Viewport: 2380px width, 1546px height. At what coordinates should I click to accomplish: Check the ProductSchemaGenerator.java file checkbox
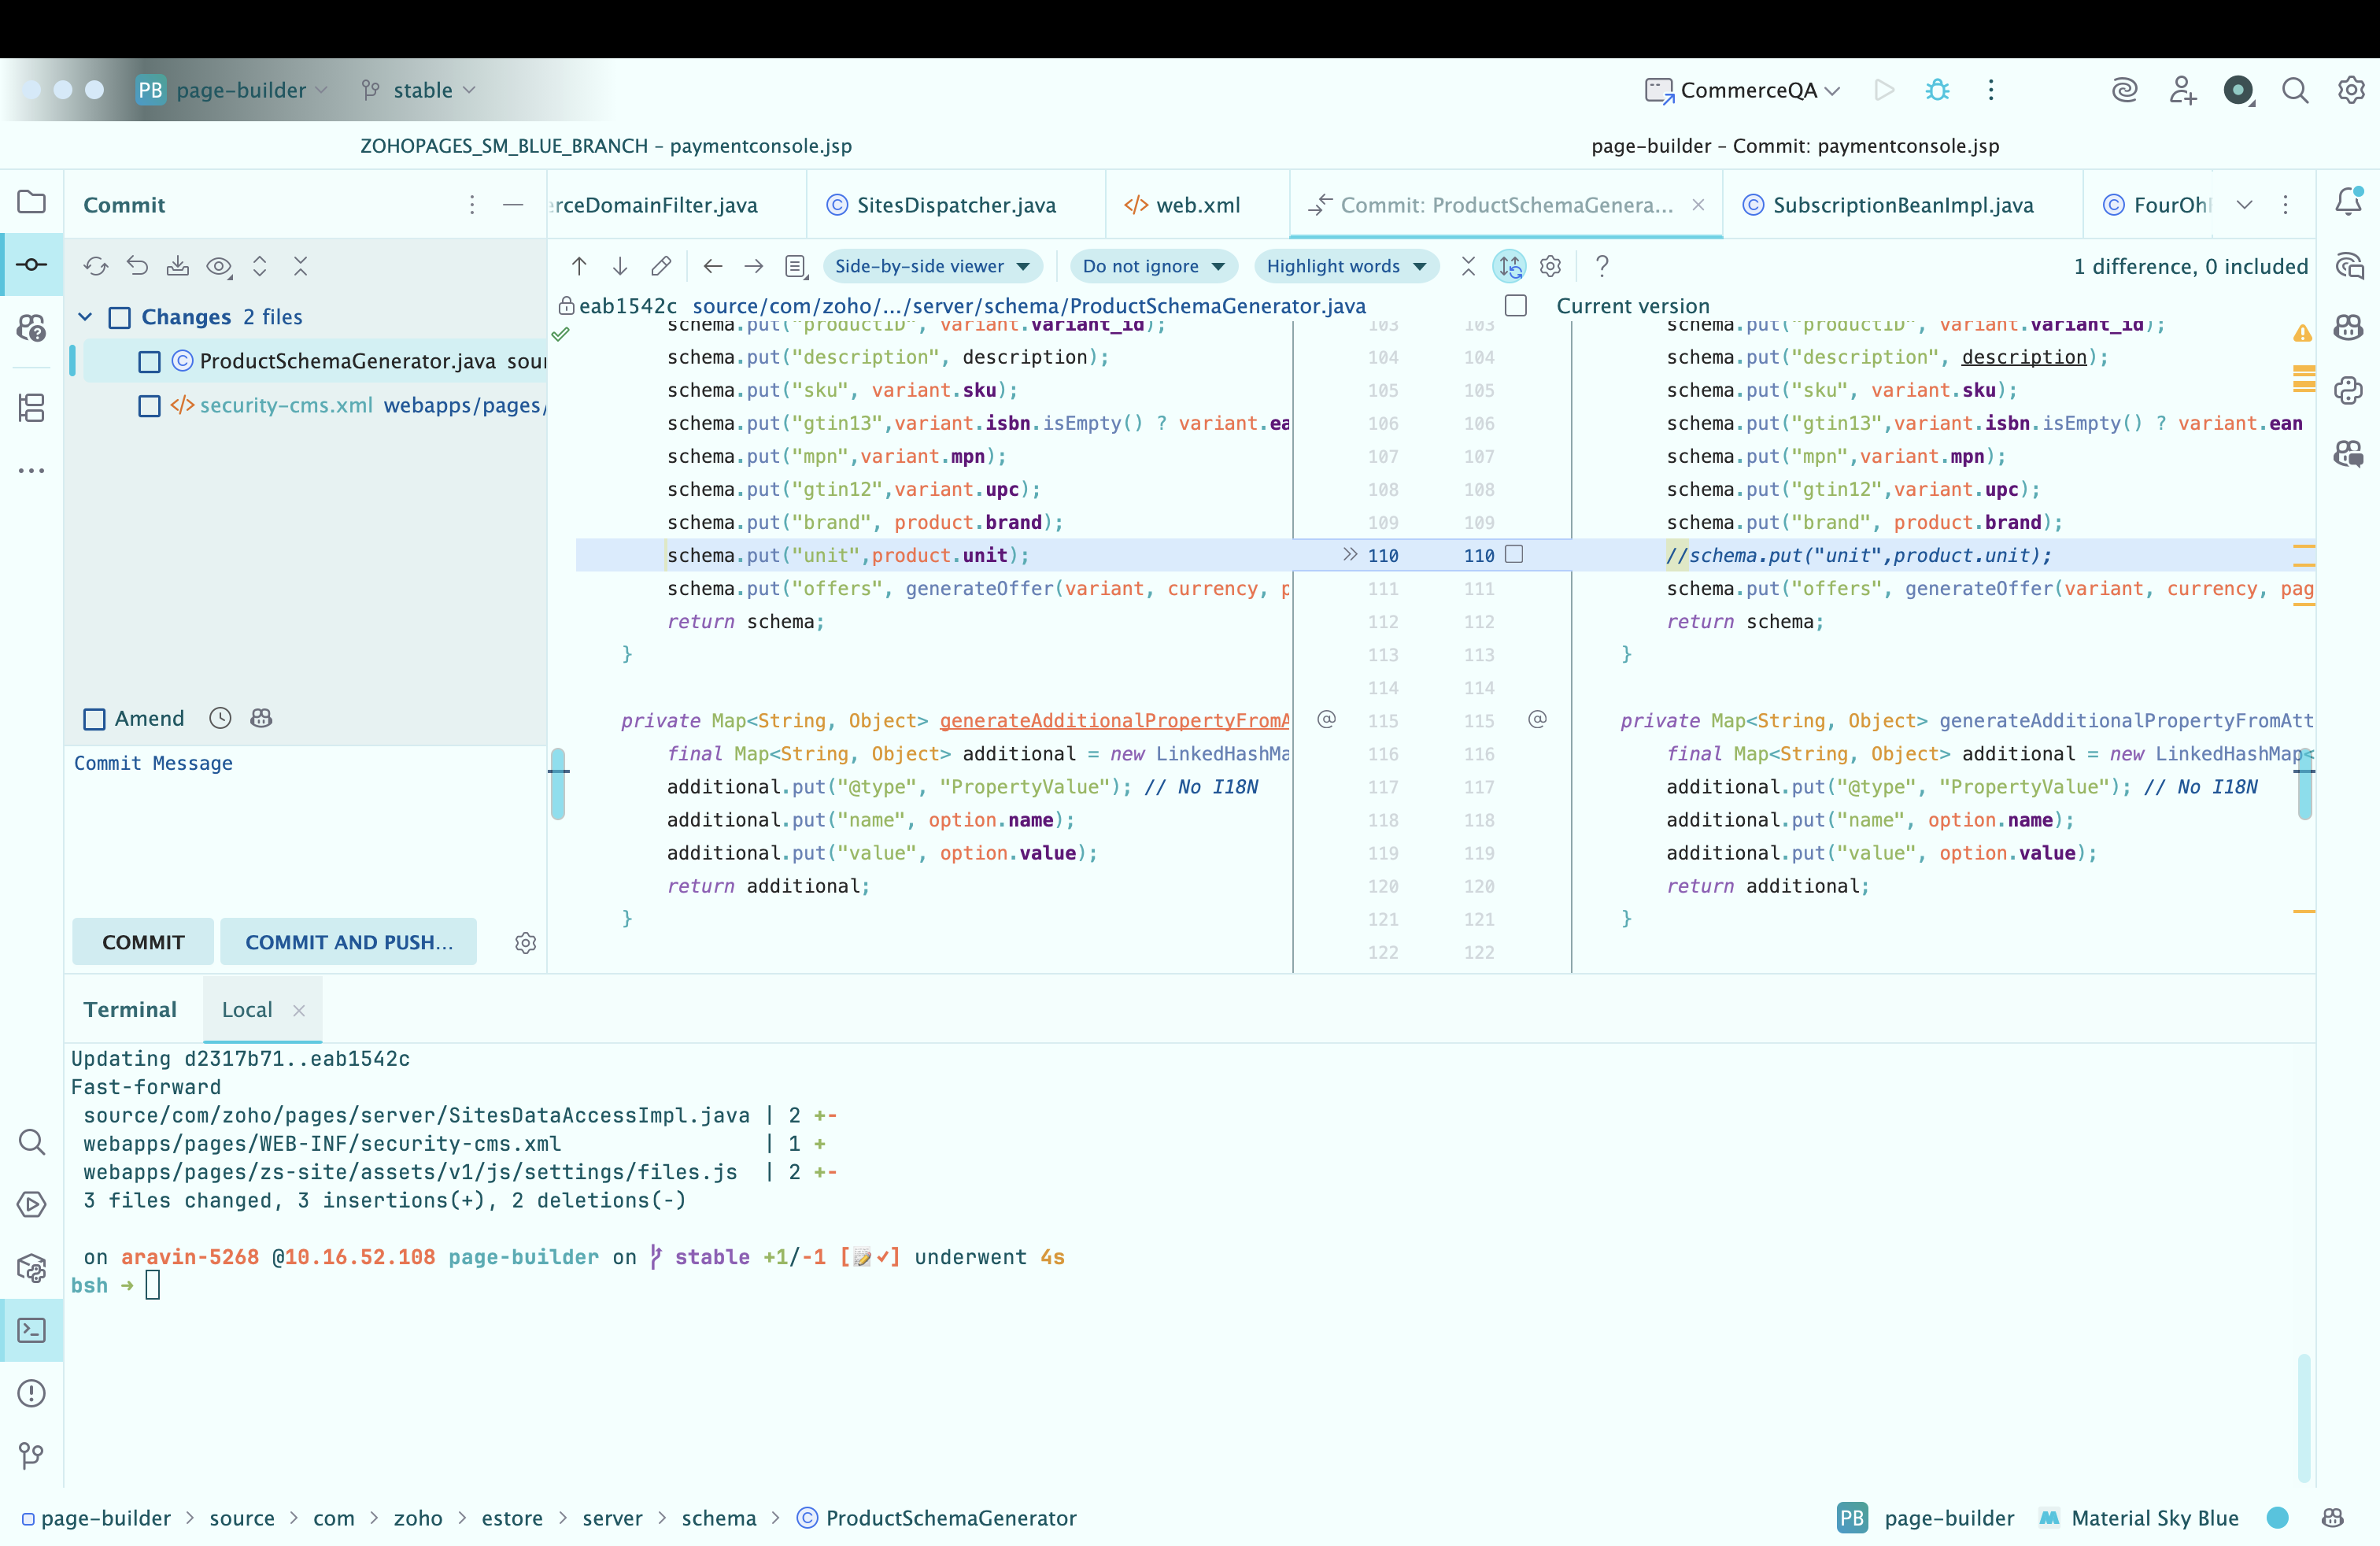click(x=149, y=361)
